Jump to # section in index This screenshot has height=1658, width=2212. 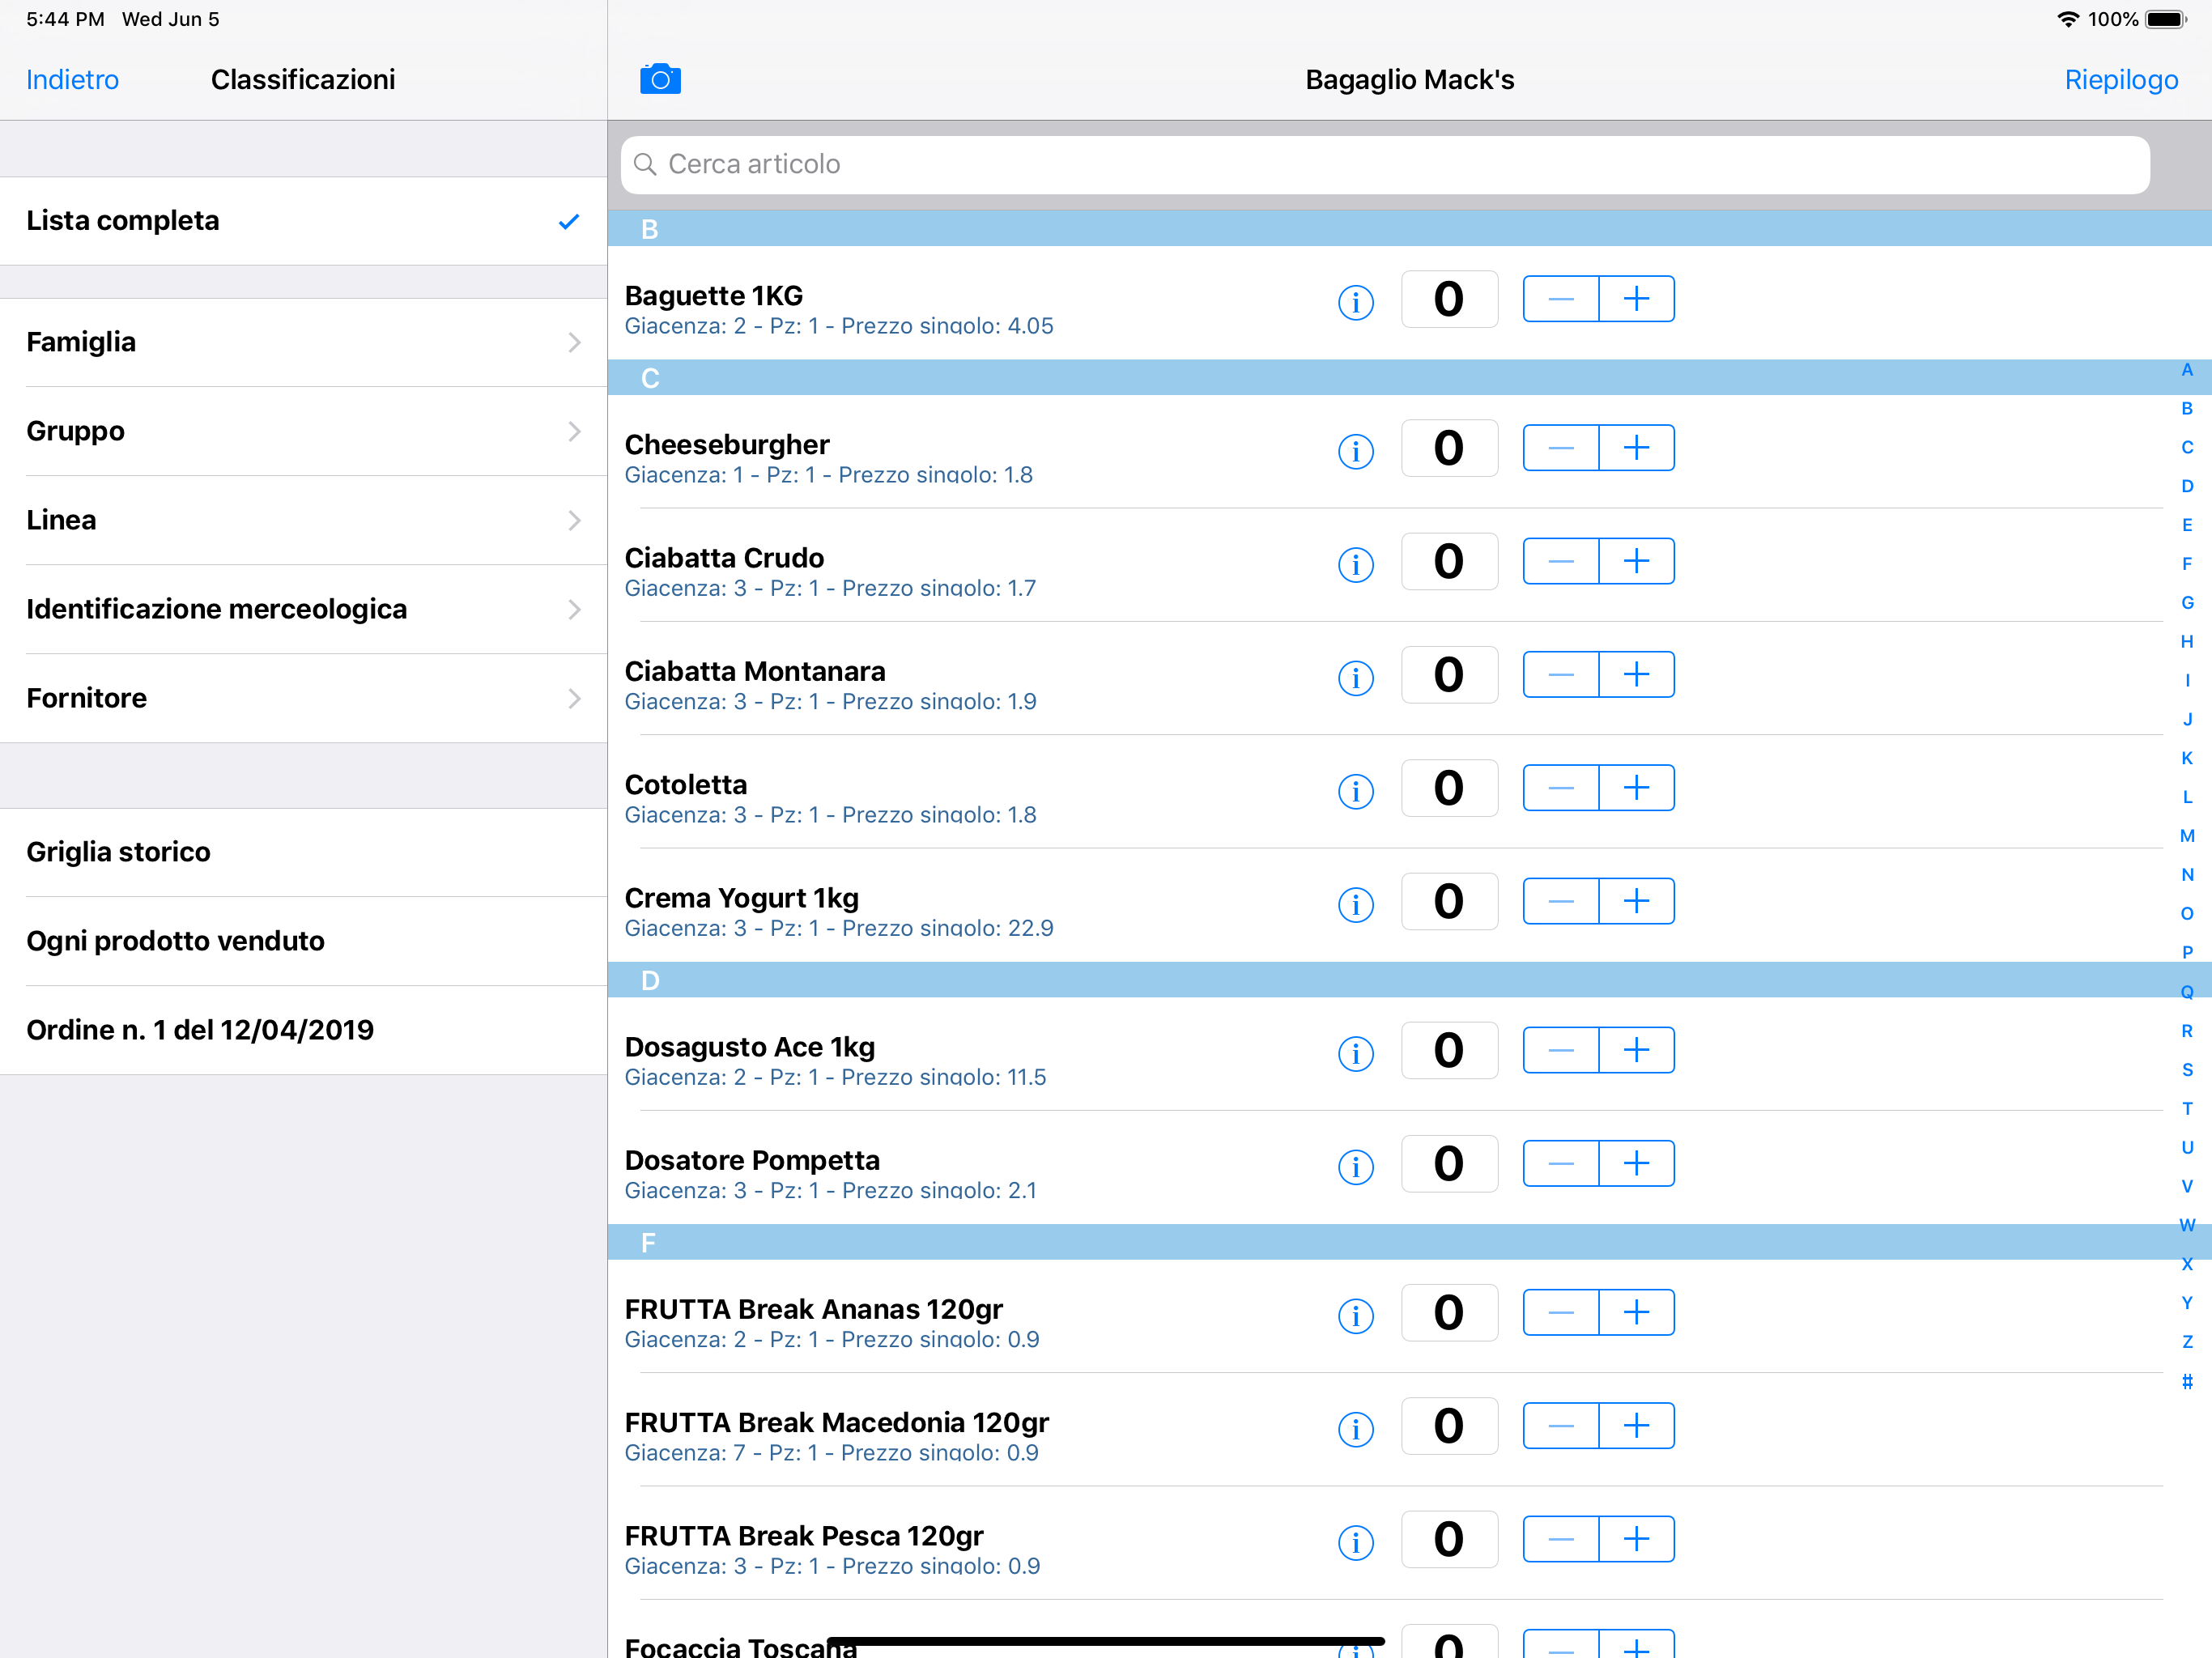[2187, 1381]
